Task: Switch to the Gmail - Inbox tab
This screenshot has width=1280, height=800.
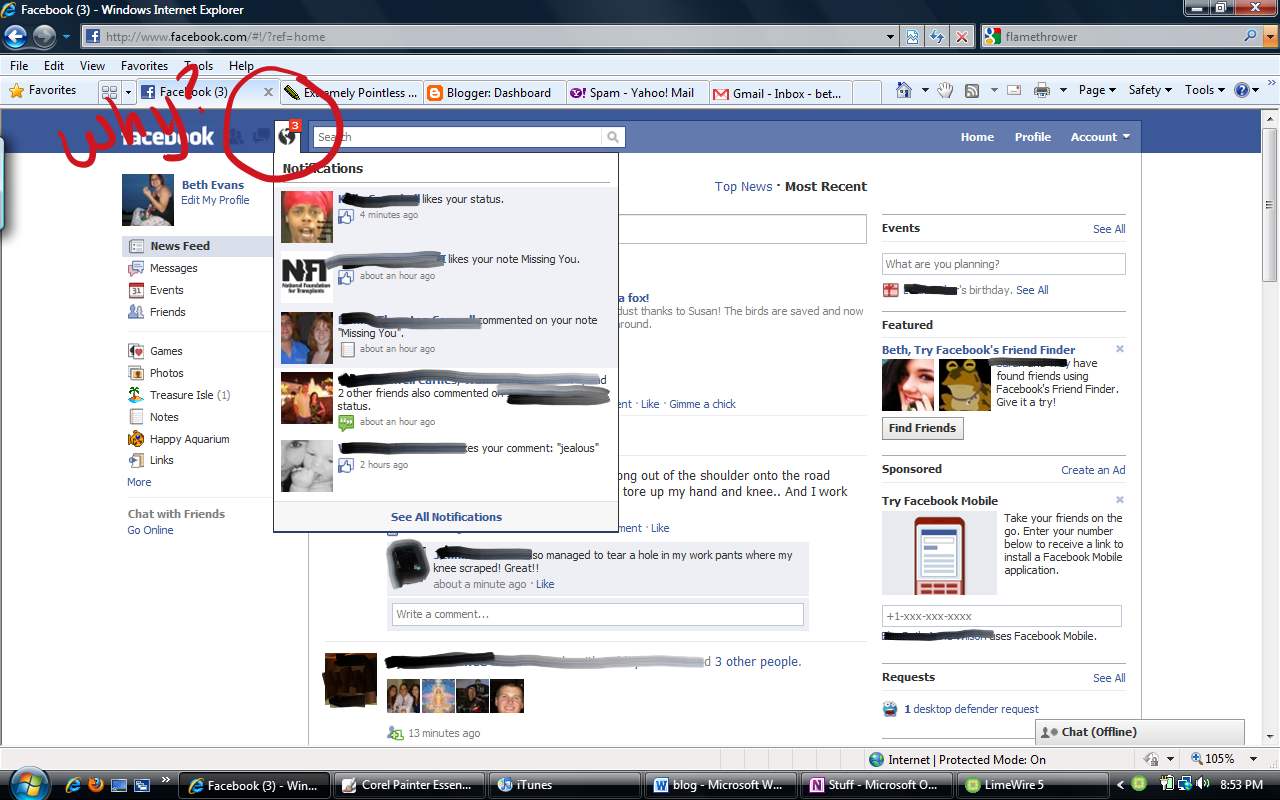Action: [779, 93]
